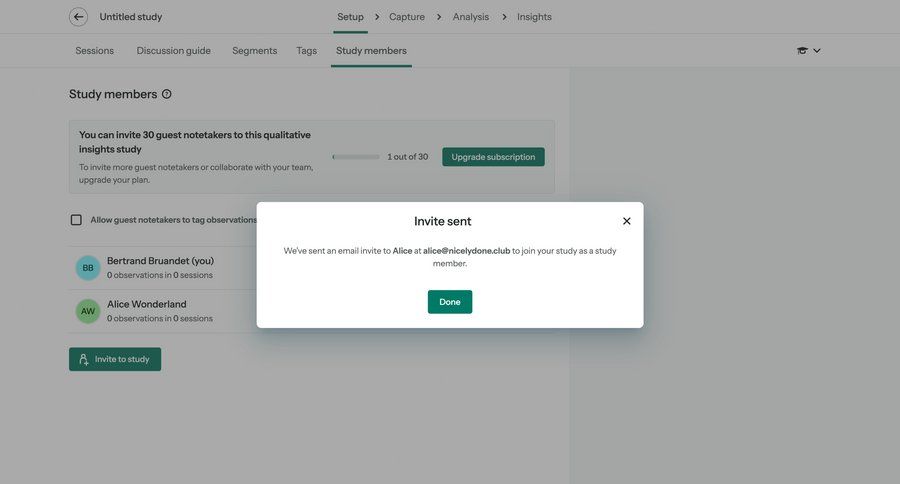Screen dimensions: 900x484
Task: Enable Allow guest notetakers to tag observations
Action: [76, 220]
